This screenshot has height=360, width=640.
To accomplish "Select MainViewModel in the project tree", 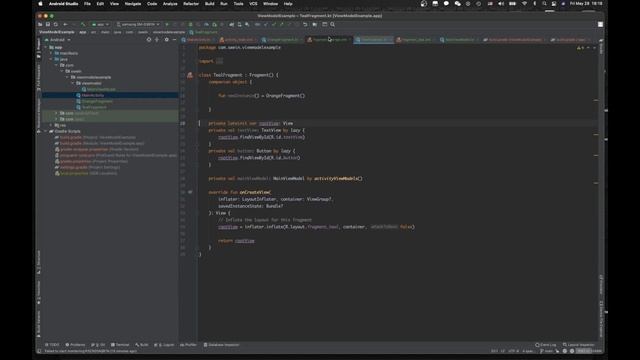I will (101, 89).
